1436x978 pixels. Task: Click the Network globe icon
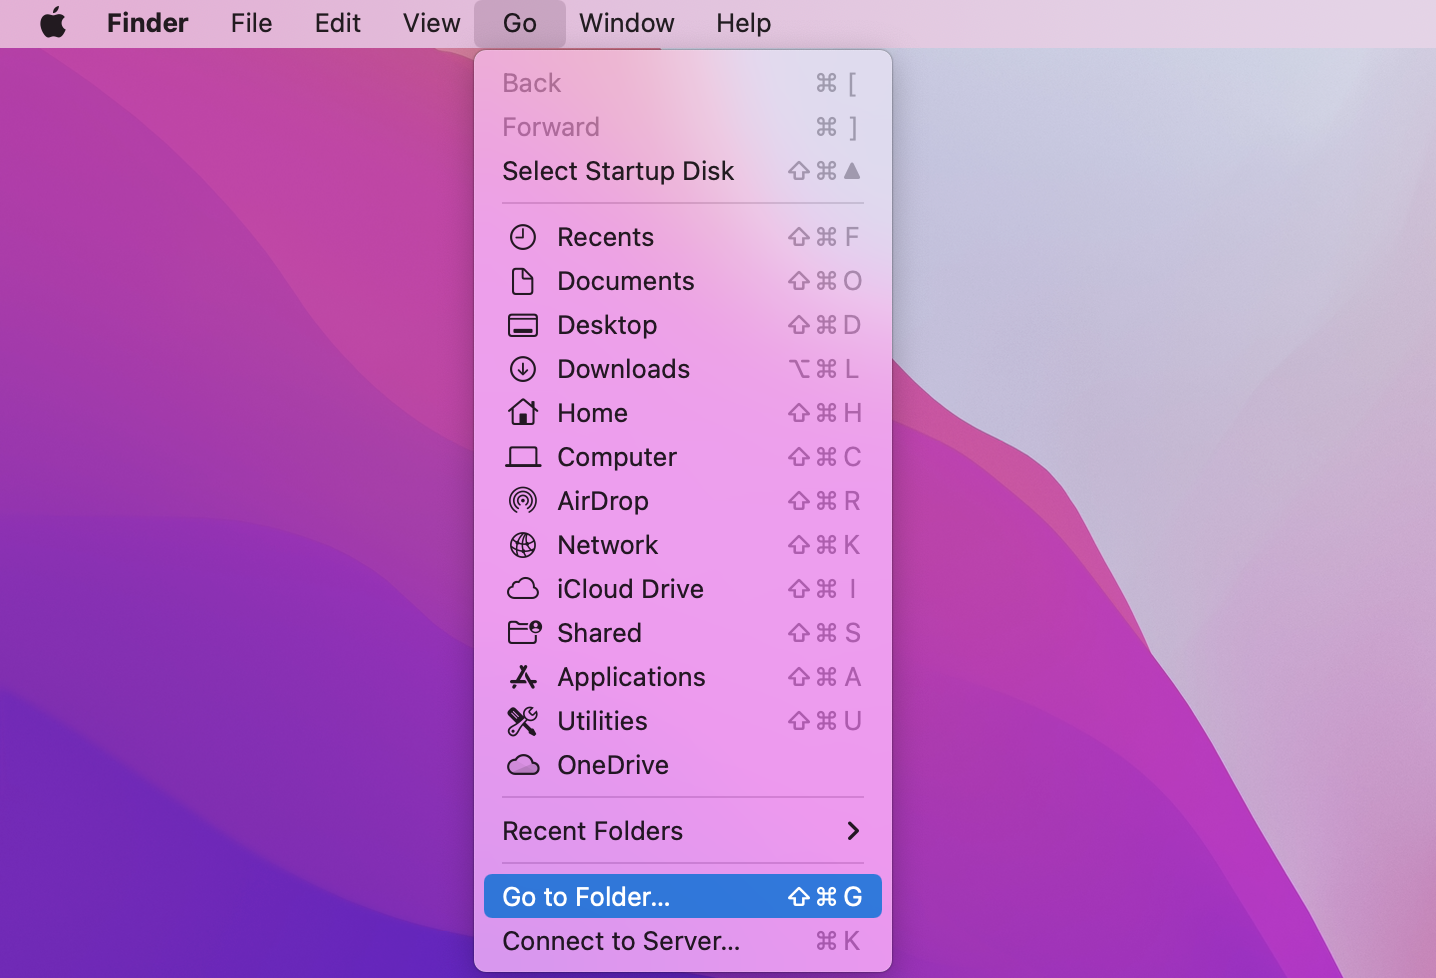(x=523, y=545)
